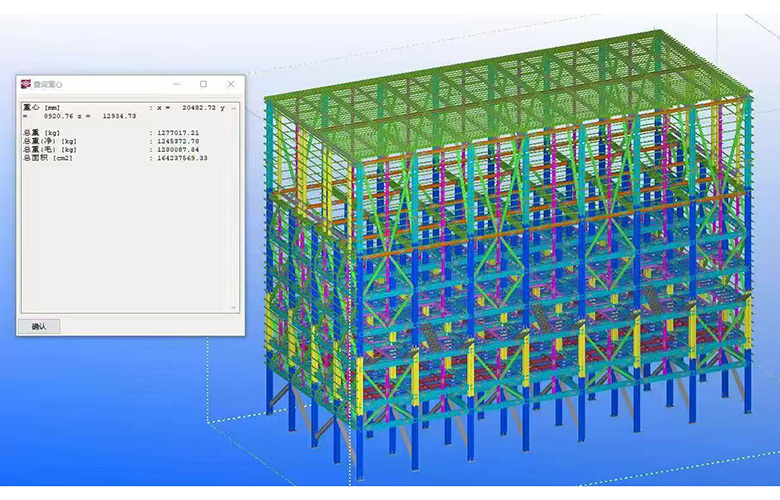Click the scrollbar down arrow in results
780x500 pixels.
235,307
